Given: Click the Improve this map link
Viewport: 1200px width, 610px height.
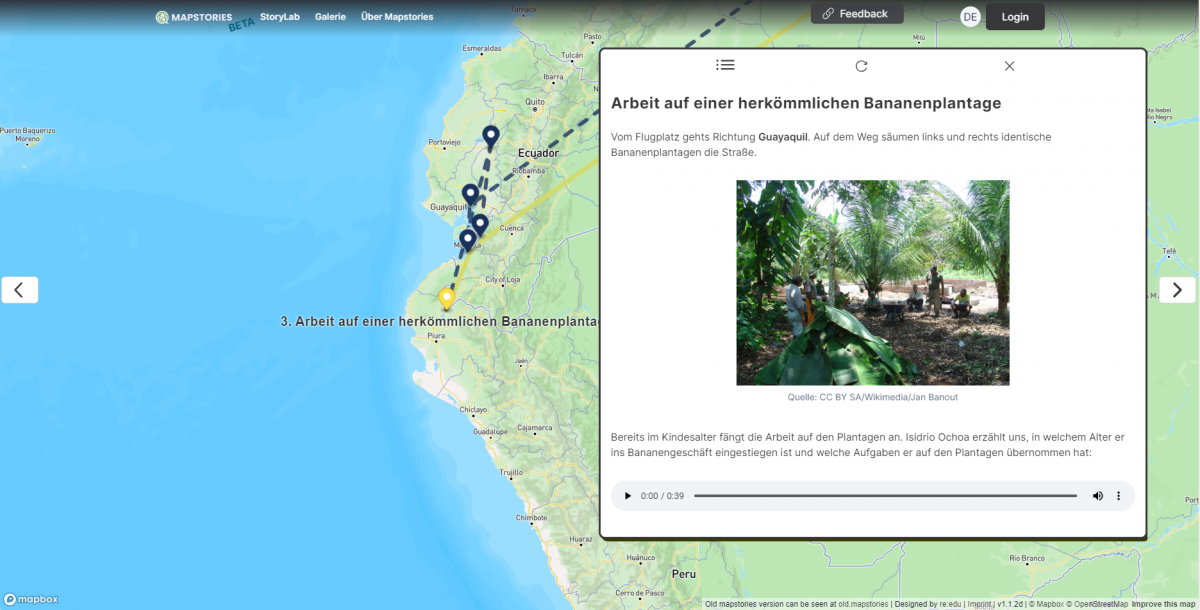Looking at the screenshot, I should click(x=1164, y=604).
